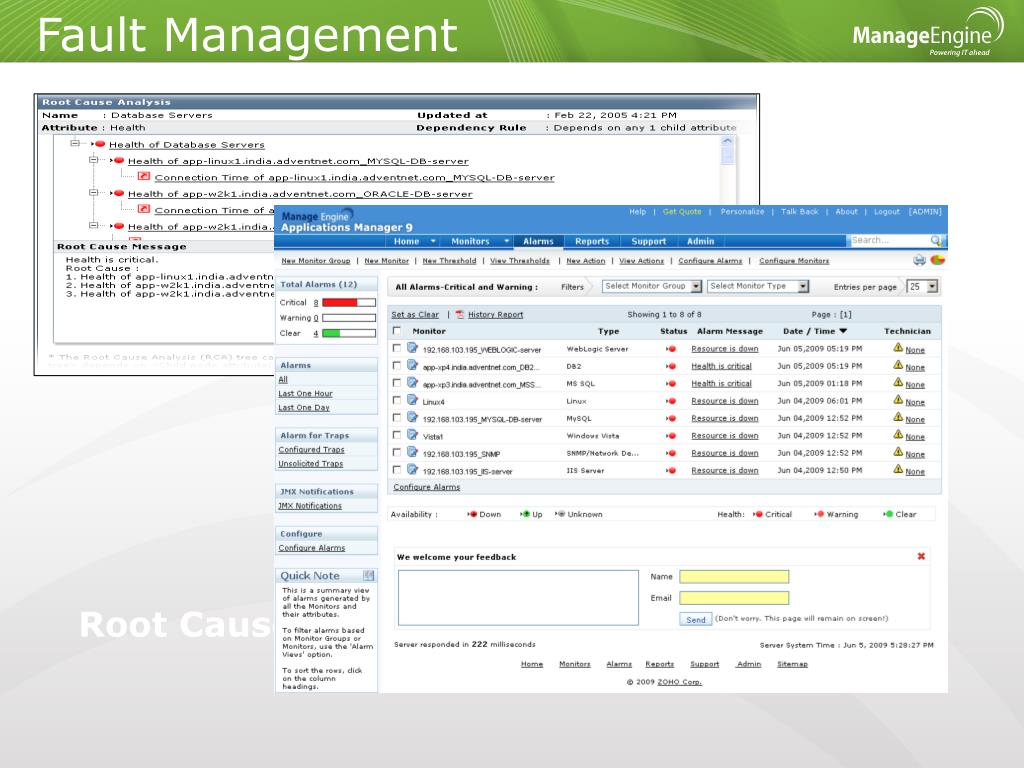Click red Down availability legend icon
Image resolution: width=1024 pixels, height=768 pixels.
(x=472, y=515)
